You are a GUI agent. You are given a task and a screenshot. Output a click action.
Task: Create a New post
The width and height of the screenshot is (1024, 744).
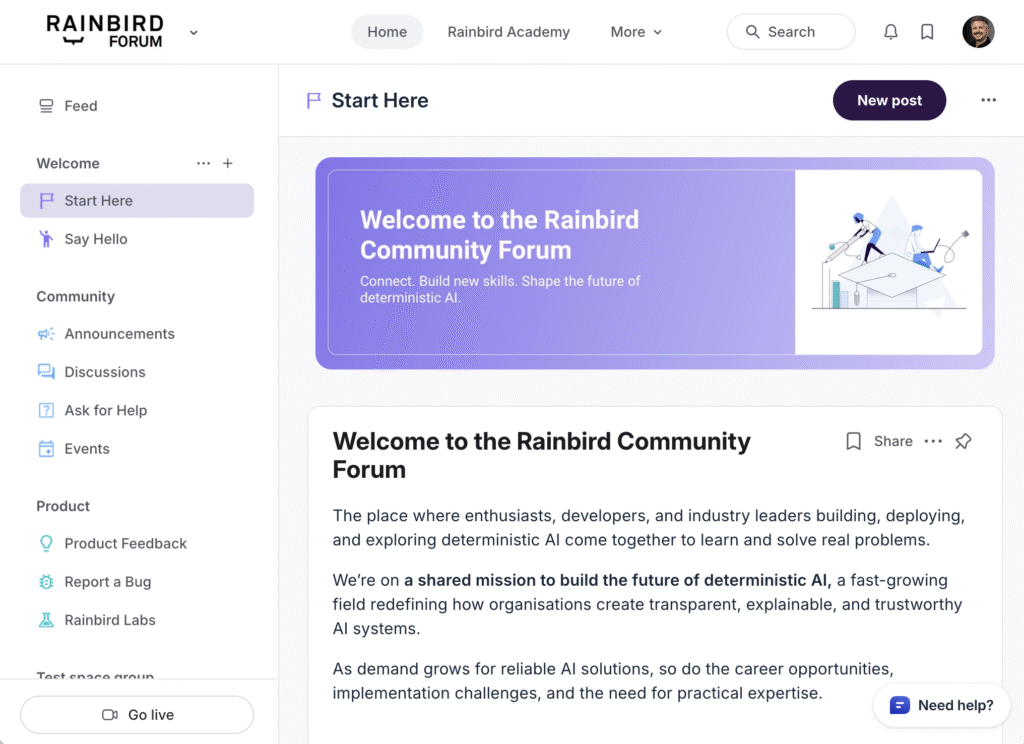[x=889, y=101]
